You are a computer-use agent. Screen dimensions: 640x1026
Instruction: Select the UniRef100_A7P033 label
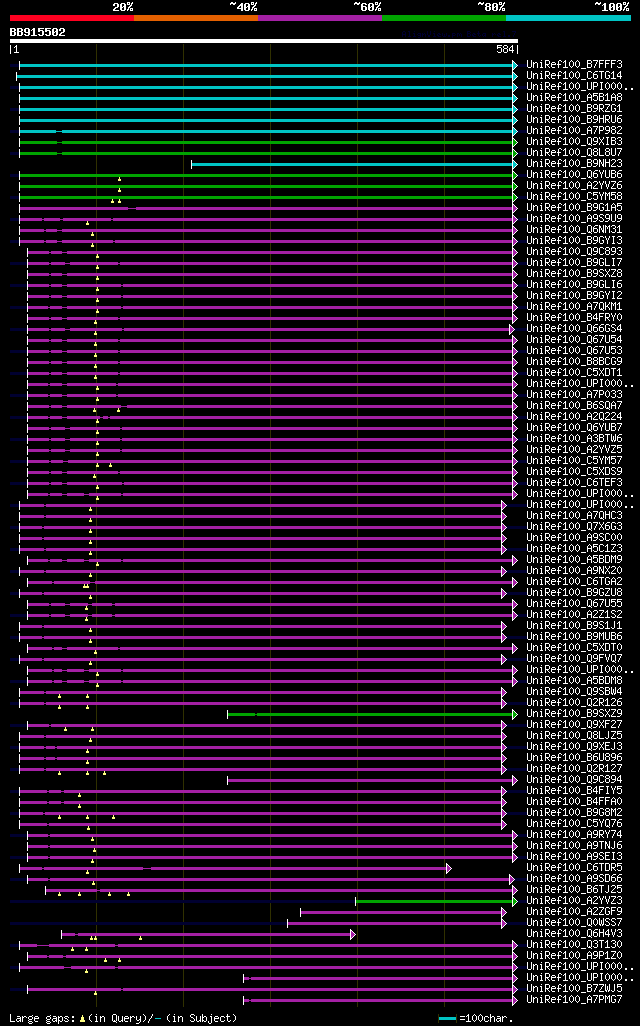point(574,395)
